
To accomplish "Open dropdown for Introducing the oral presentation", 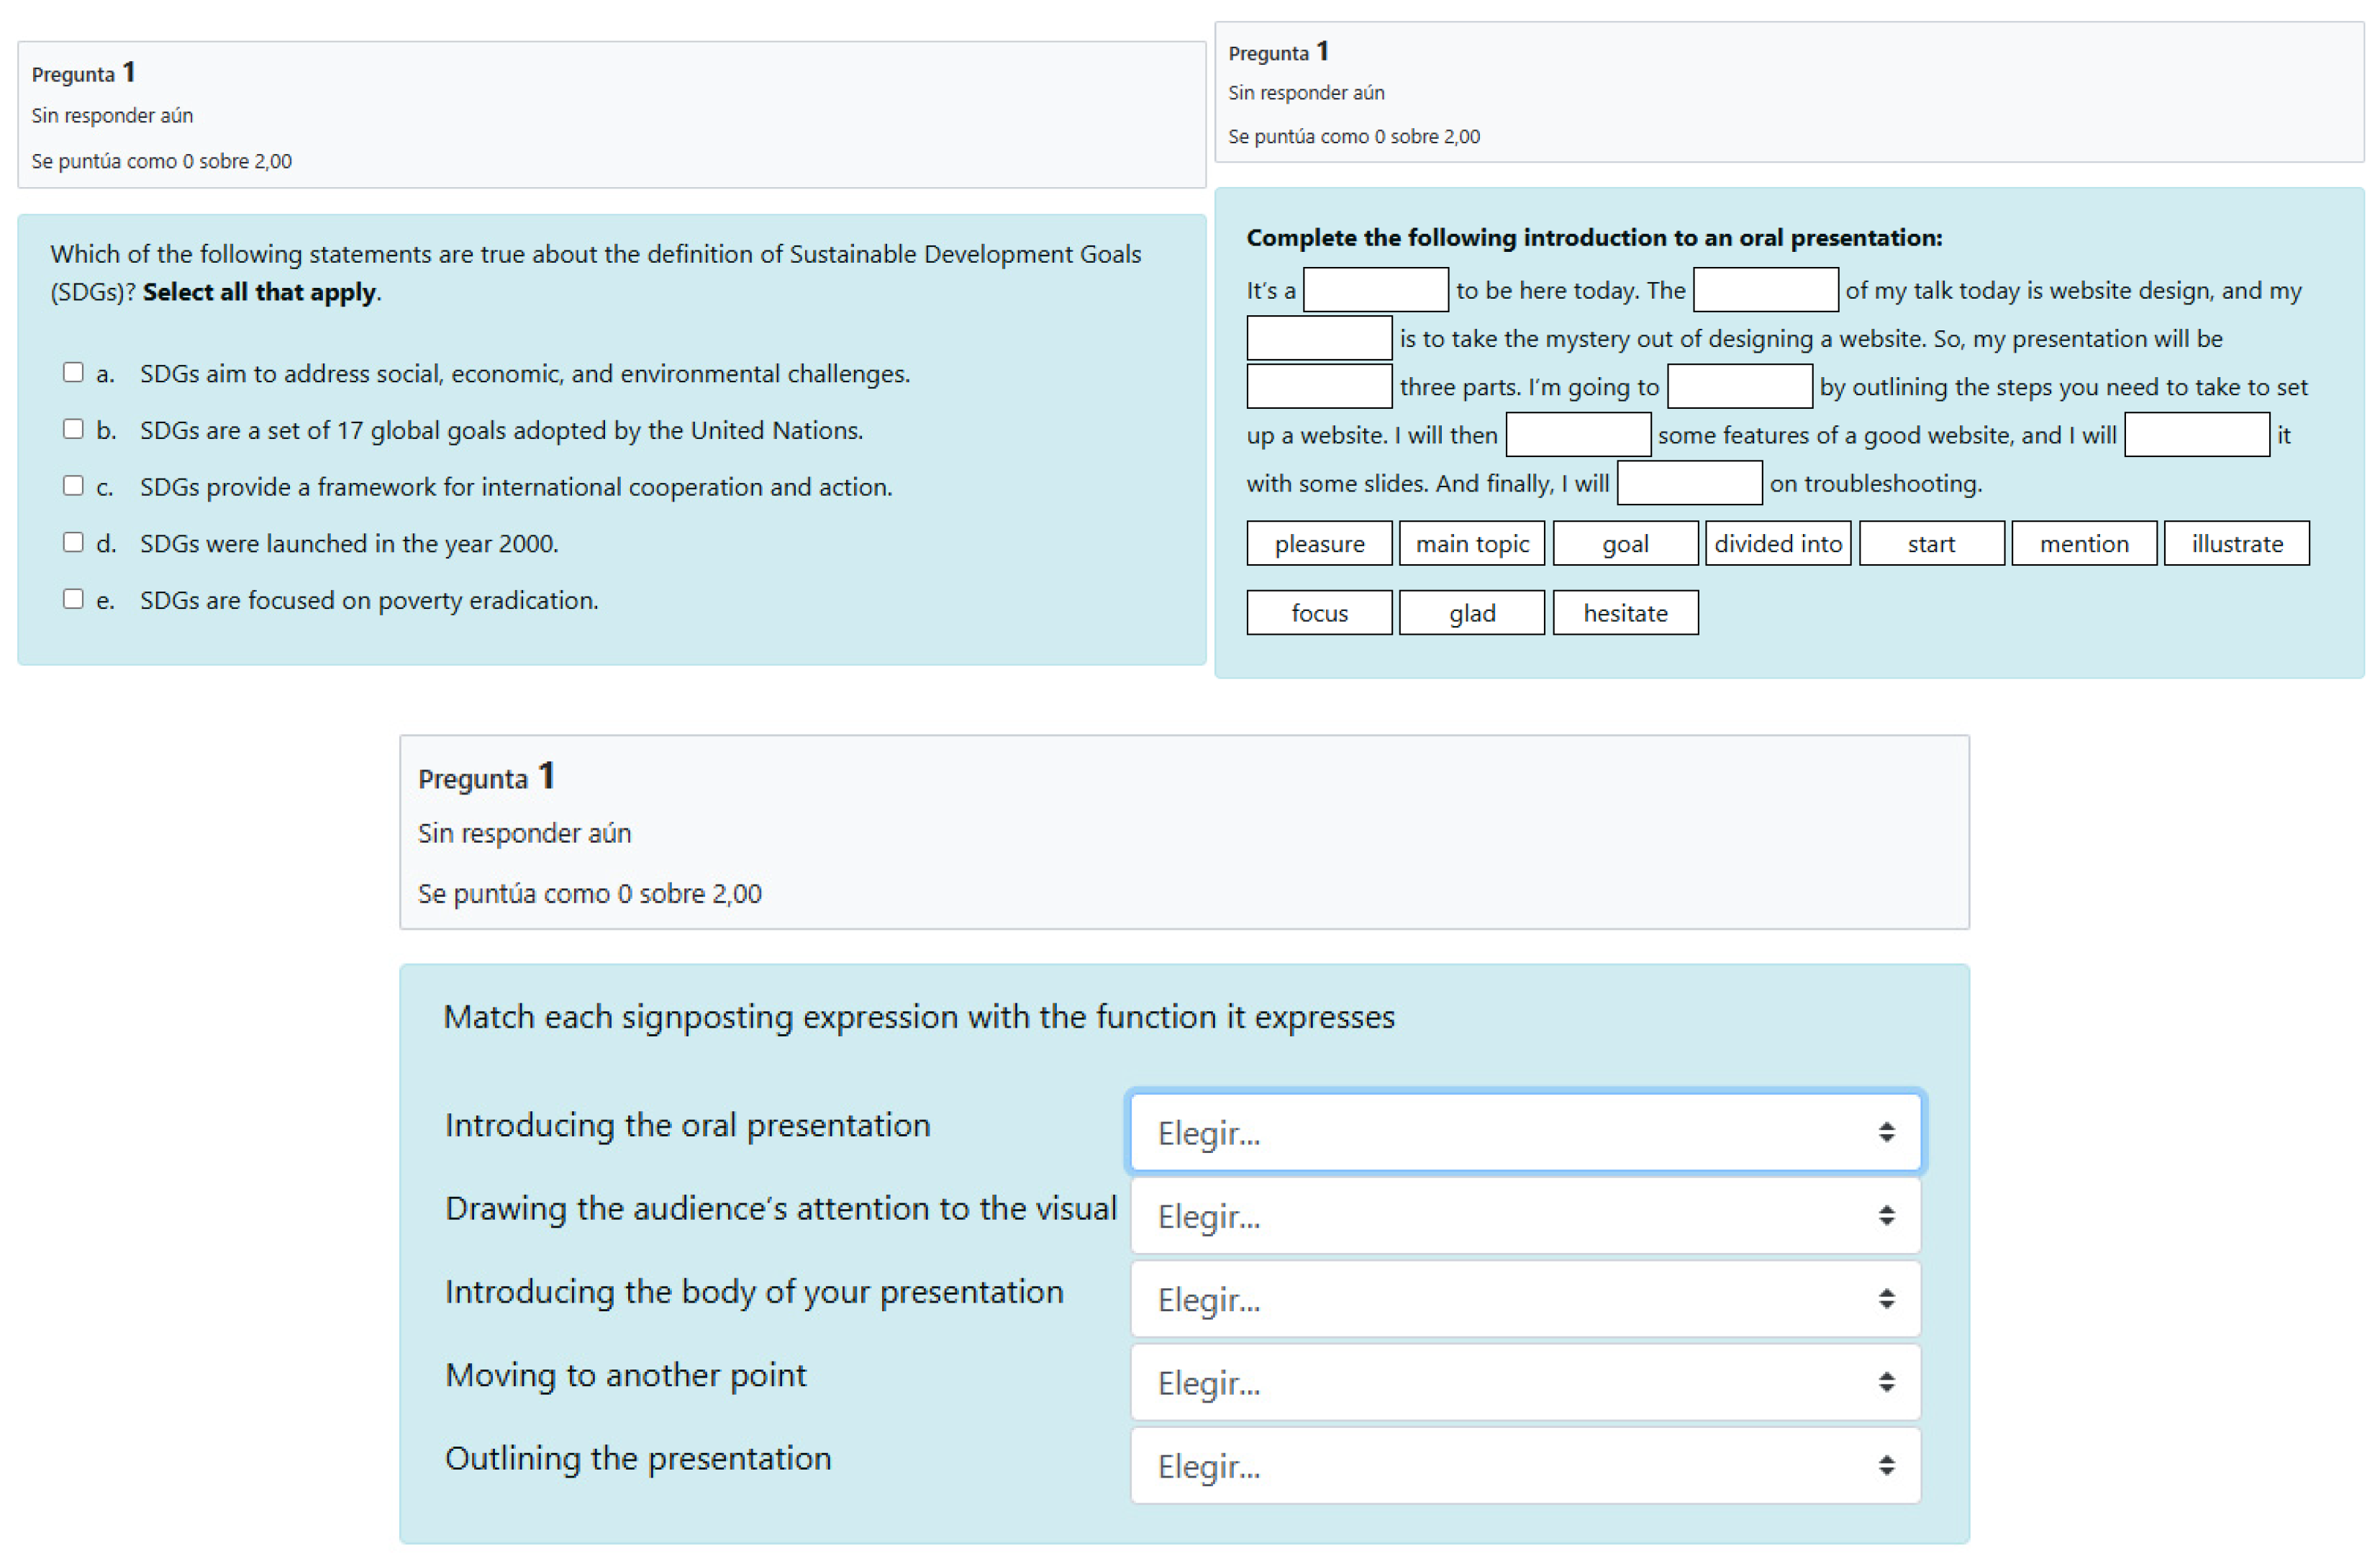I will (1524, 1132).
